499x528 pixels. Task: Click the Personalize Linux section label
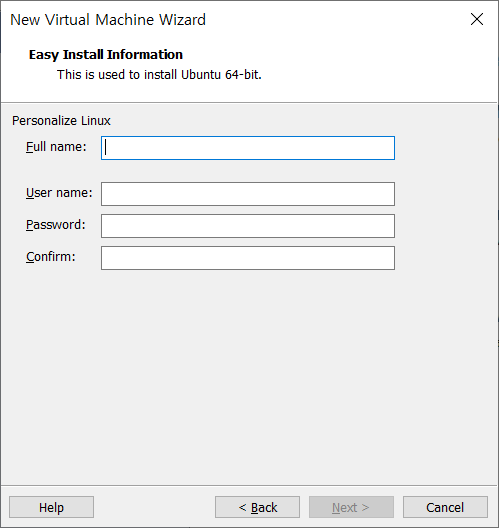pyautogui.click(x=61, y=121)
